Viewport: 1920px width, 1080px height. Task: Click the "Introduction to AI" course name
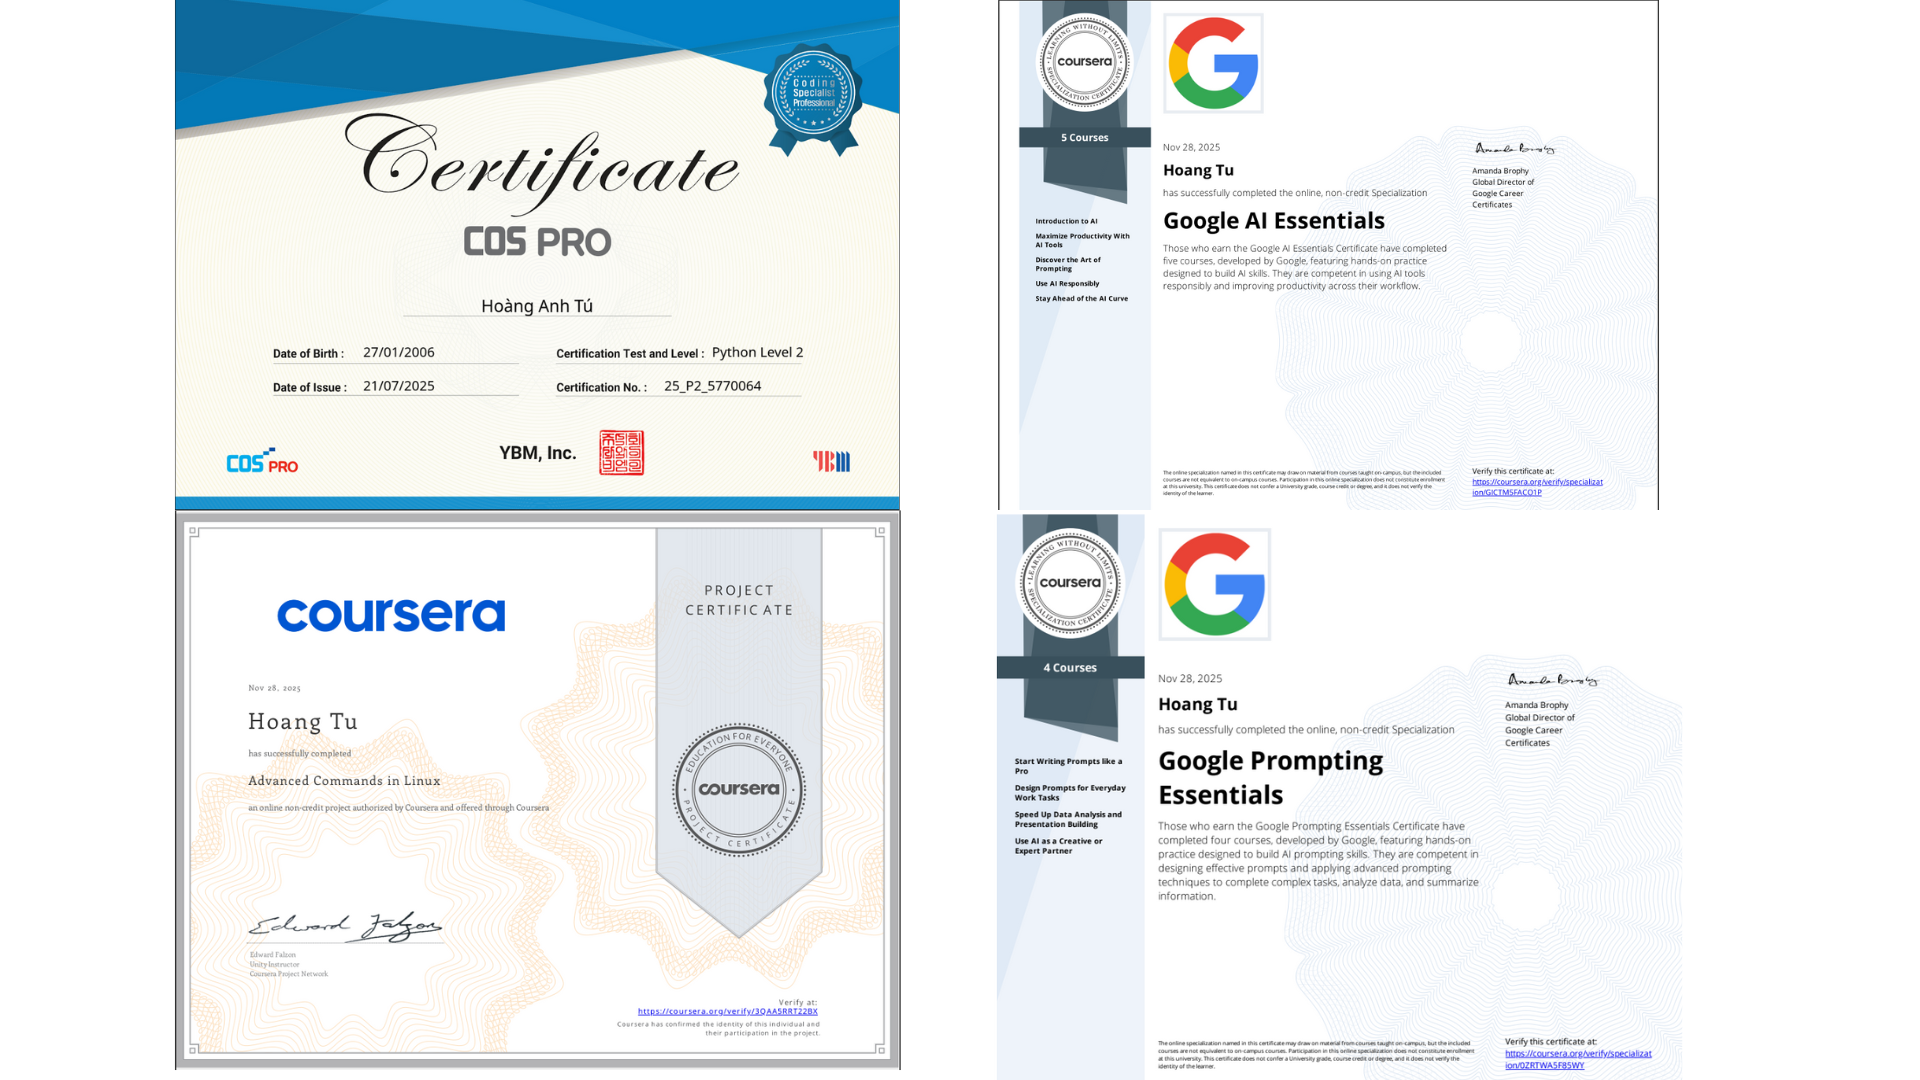[1066, 222]
